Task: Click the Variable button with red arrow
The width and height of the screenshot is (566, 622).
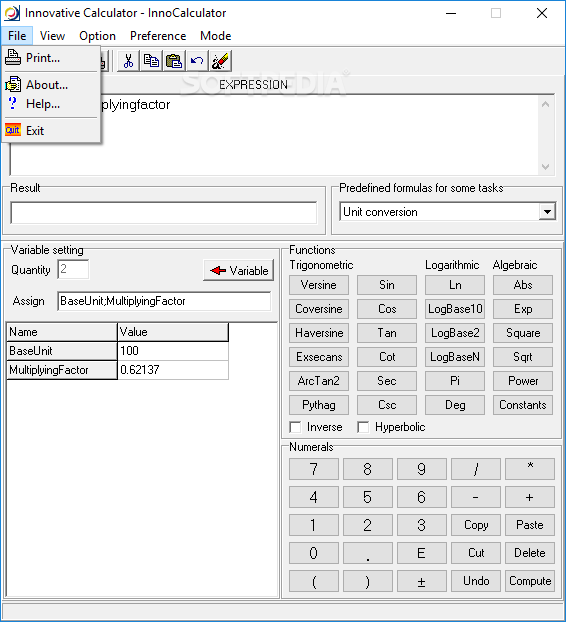Action: tap(238, 271)
